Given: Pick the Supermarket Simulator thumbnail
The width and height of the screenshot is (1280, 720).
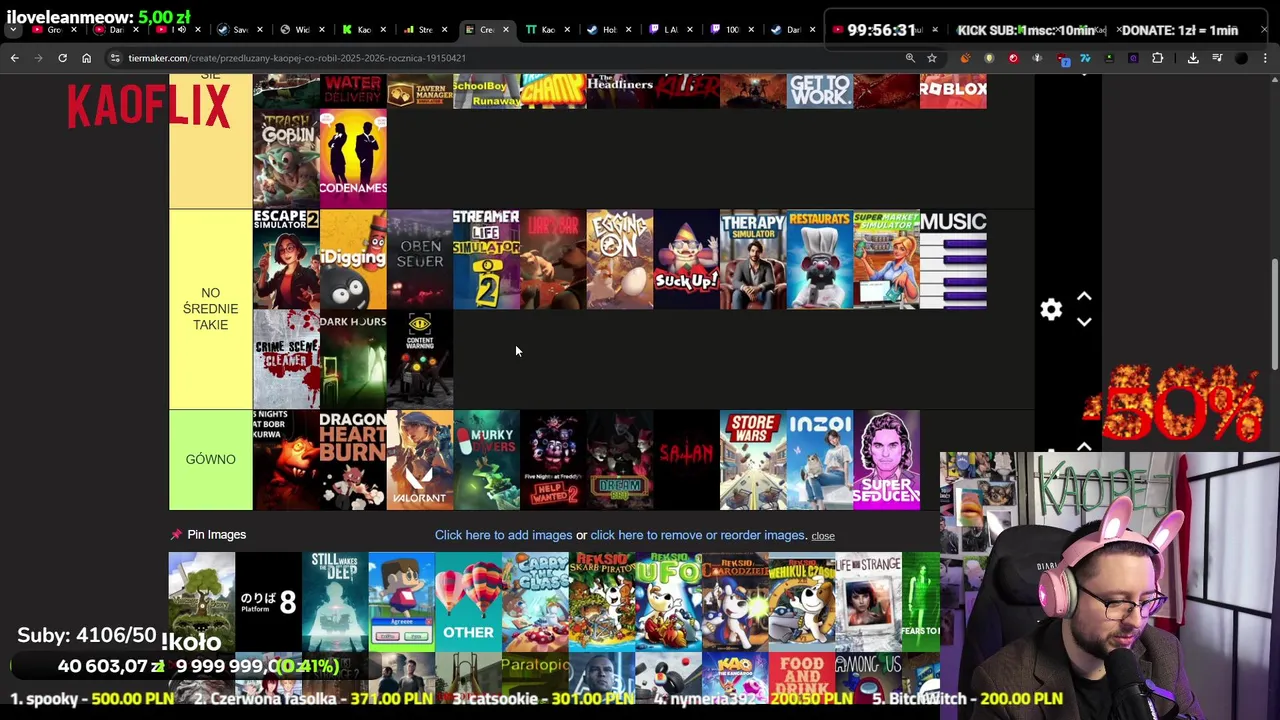Looking at the screenshot, I should coord(886,259).
